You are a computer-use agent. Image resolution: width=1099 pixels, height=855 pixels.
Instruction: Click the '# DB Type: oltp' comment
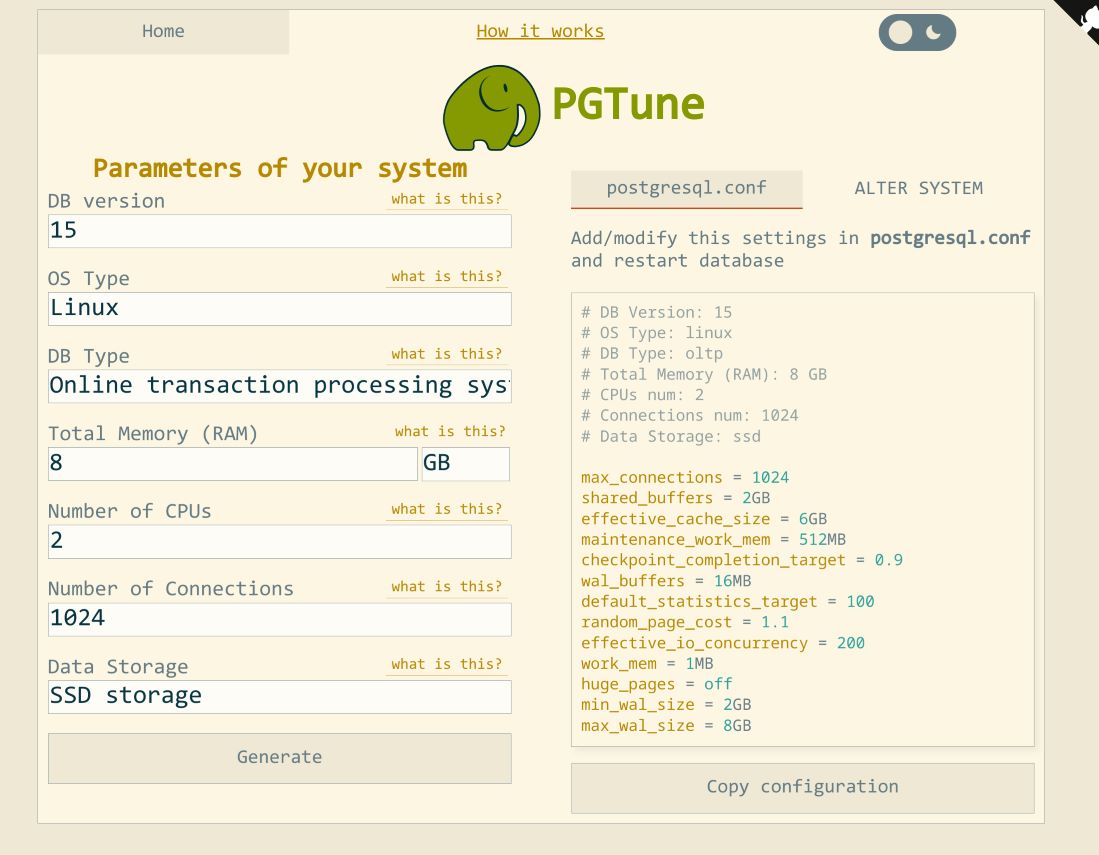point(652,354)
